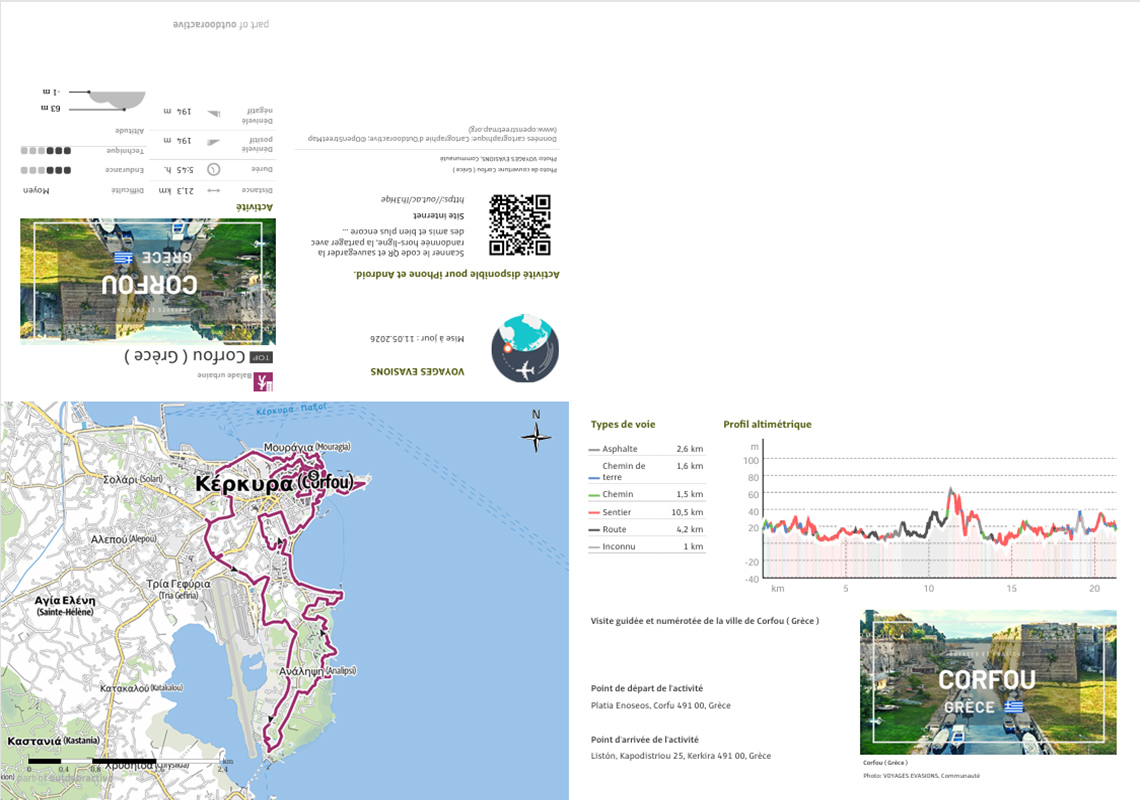Click the green Chemin legend line
The width and height of the screenshot is (1140, 800).
click(594, 495)
